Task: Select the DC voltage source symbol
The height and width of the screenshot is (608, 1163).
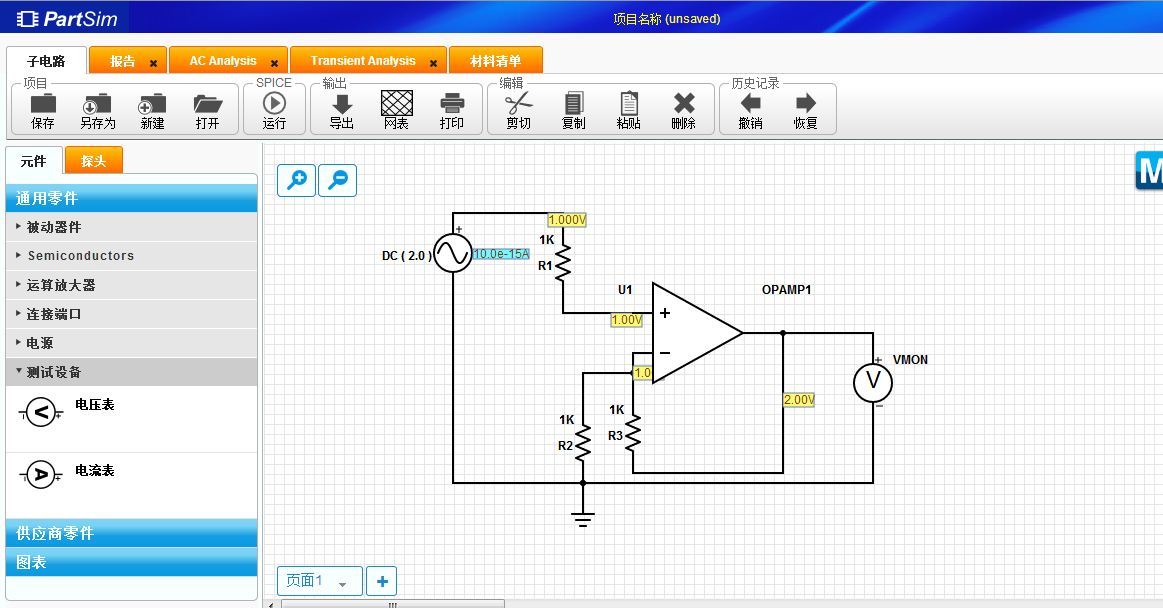Action: (x=452, y=254)
